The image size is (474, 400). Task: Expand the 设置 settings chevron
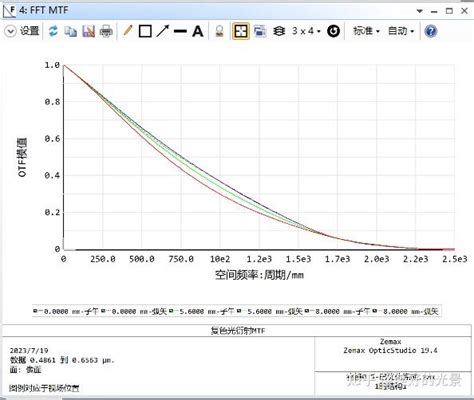coord(10,31)
